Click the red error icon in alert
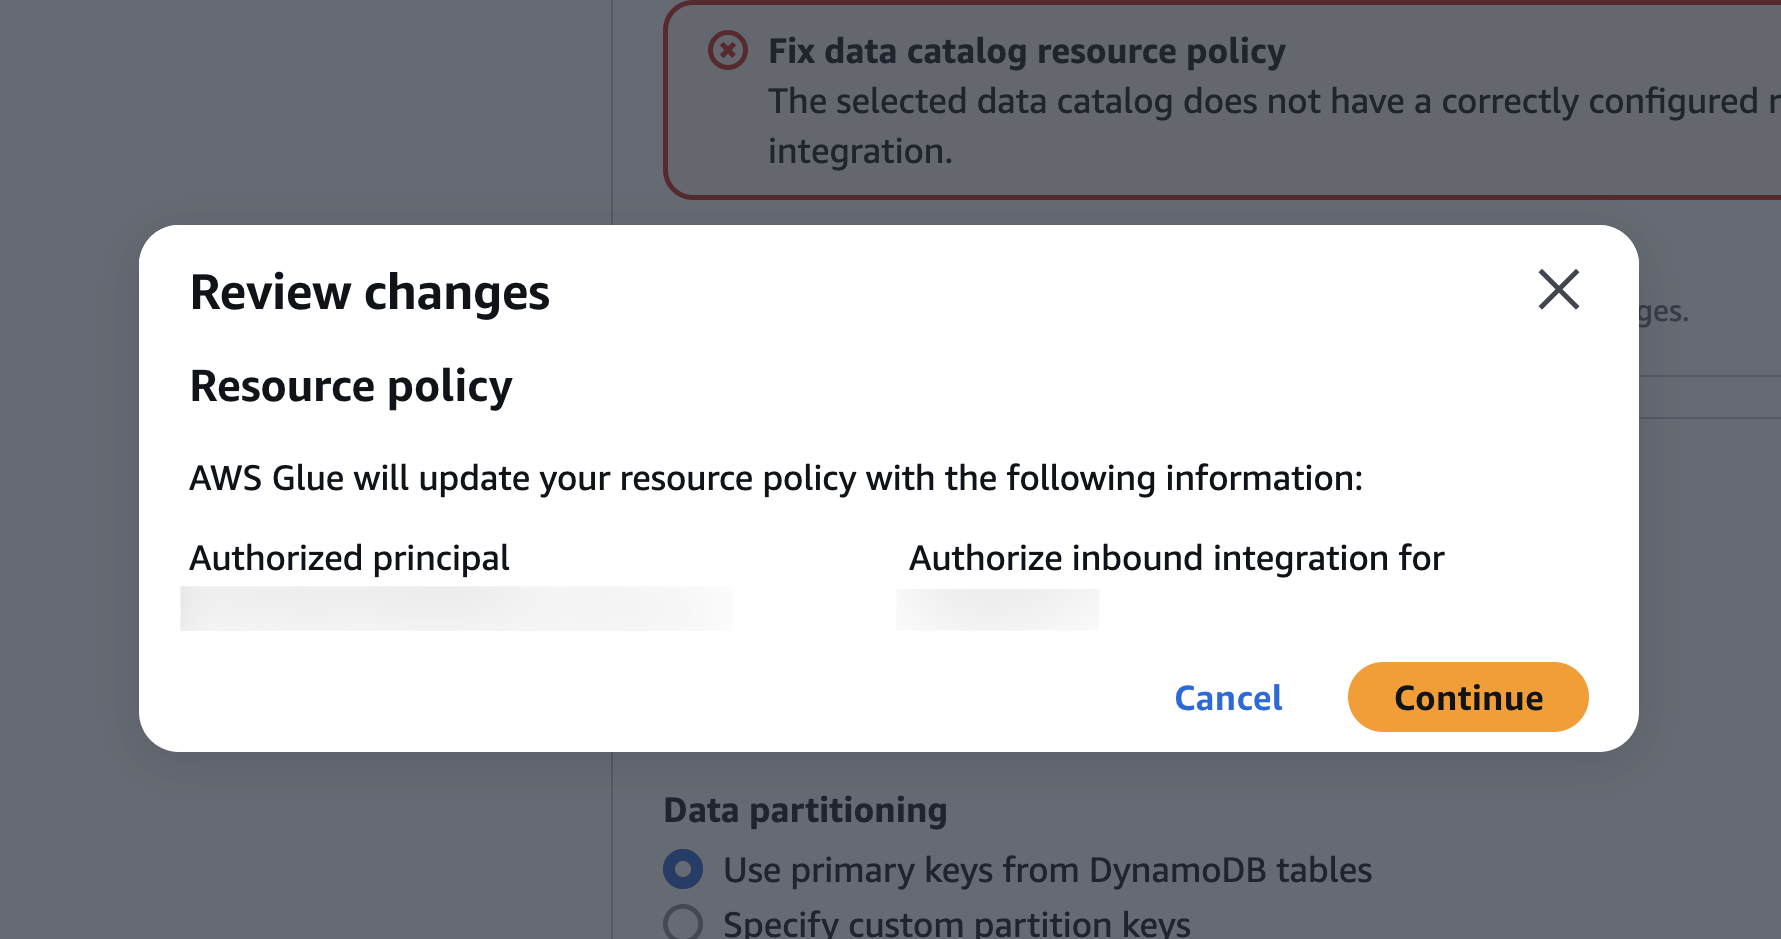 click(x=727, y=50)
